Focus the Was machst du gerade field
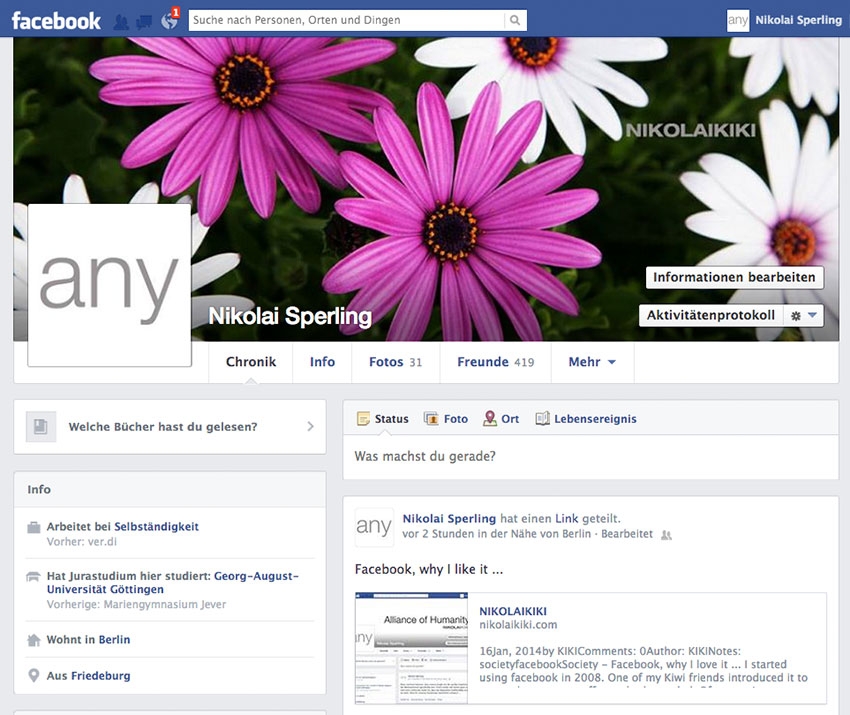The width and height of the screenshot is (850, 715). click(x=590, y=457)
